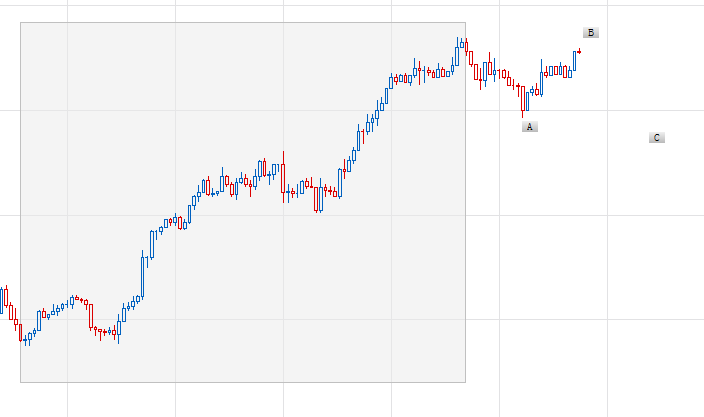Select the highest blue candle at chart peak
The image size is (704, 417).
(458, 53)
